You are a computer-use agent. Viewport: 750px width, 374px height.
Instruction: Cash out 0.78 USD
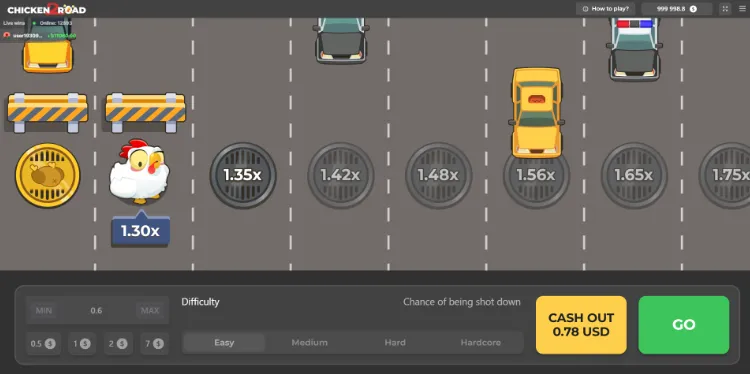(x=581, y=325)
